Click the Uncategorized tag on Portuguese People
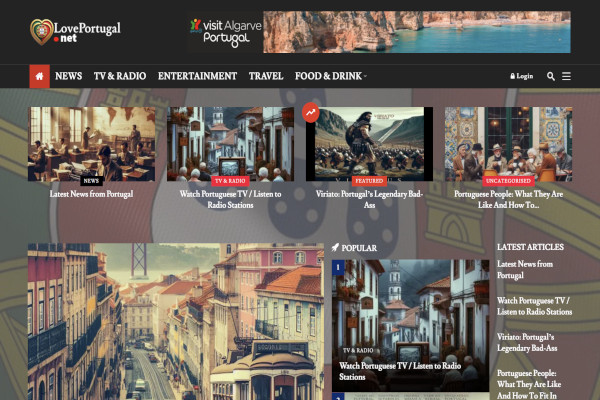Viewport: 600px width, 400px height. coord(508,181)
